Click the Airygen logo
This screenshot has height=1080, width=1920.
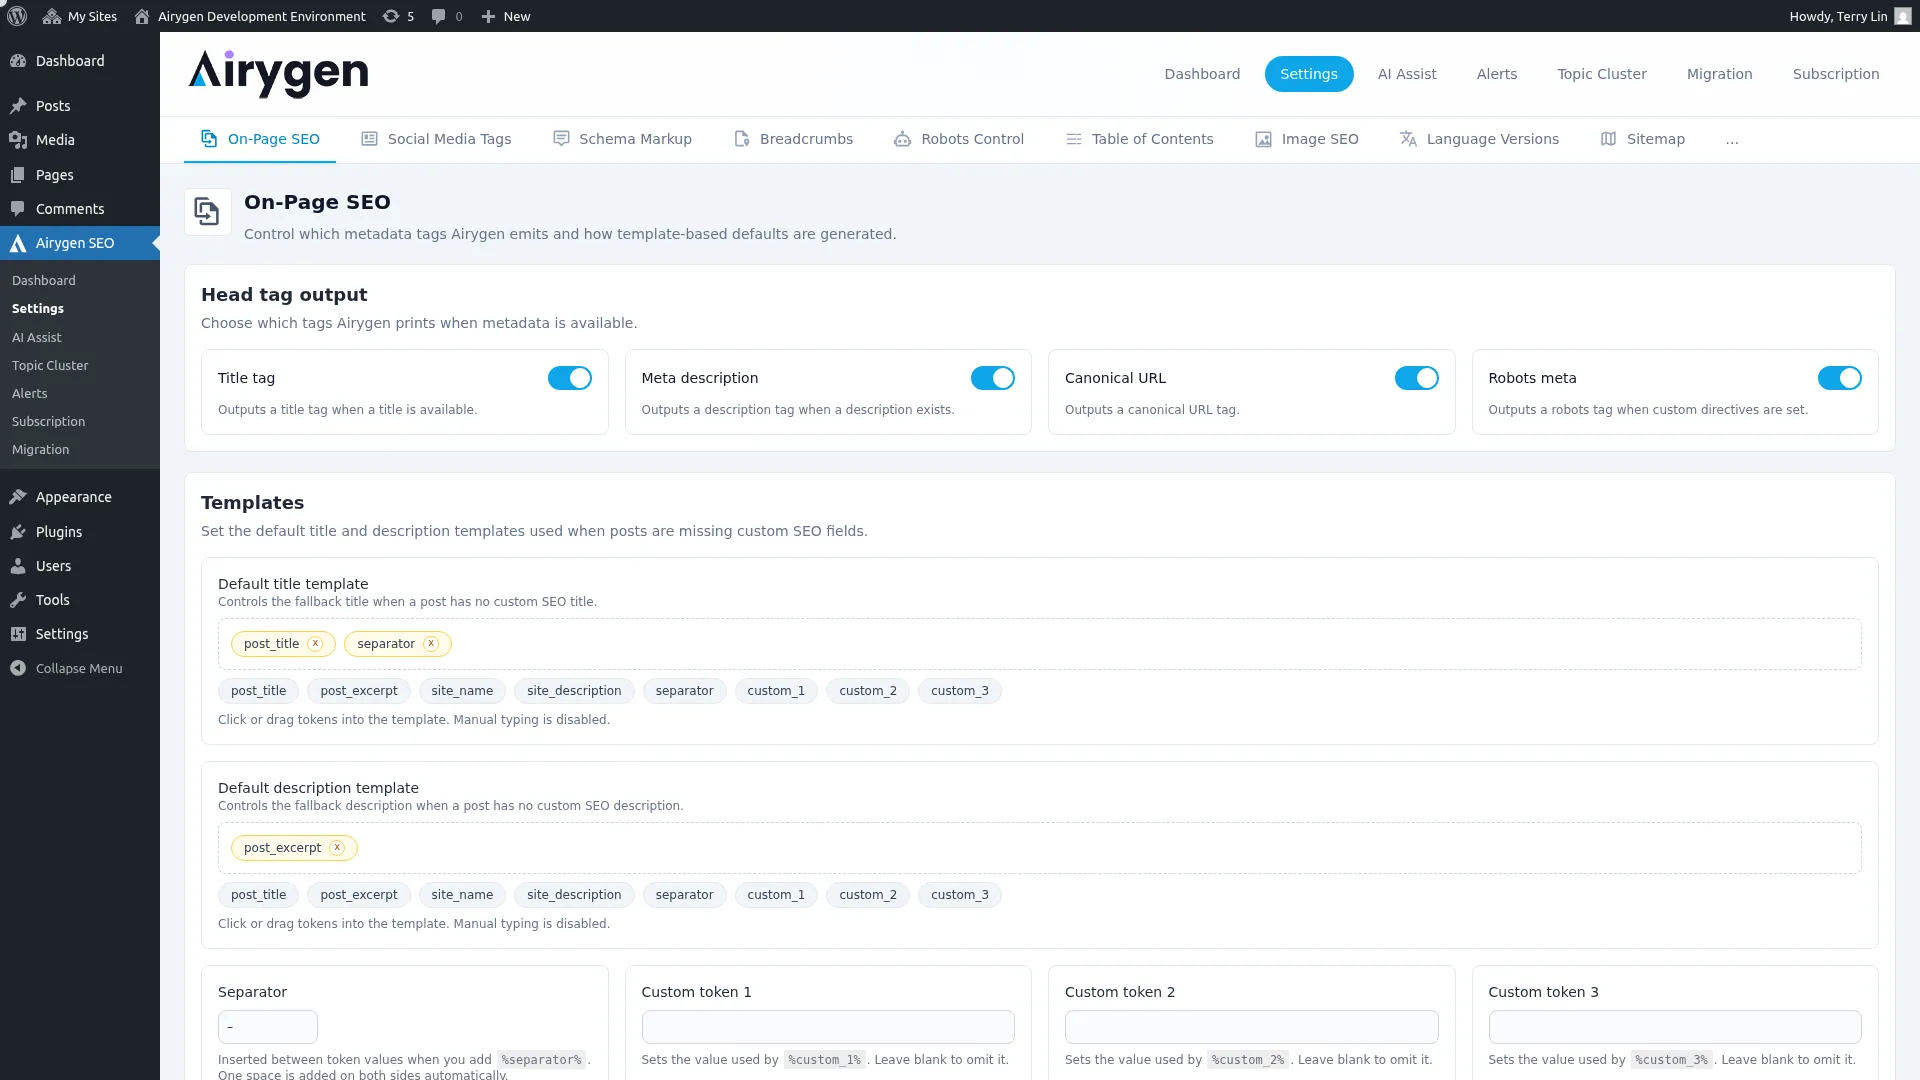coord(278,73)
